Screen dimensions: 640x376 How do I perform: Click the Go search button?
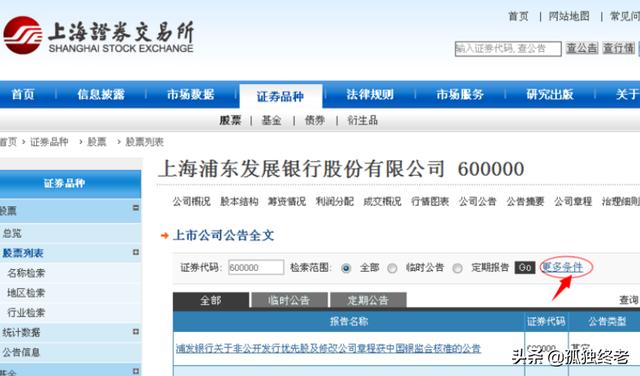click(x=525, y=267)
